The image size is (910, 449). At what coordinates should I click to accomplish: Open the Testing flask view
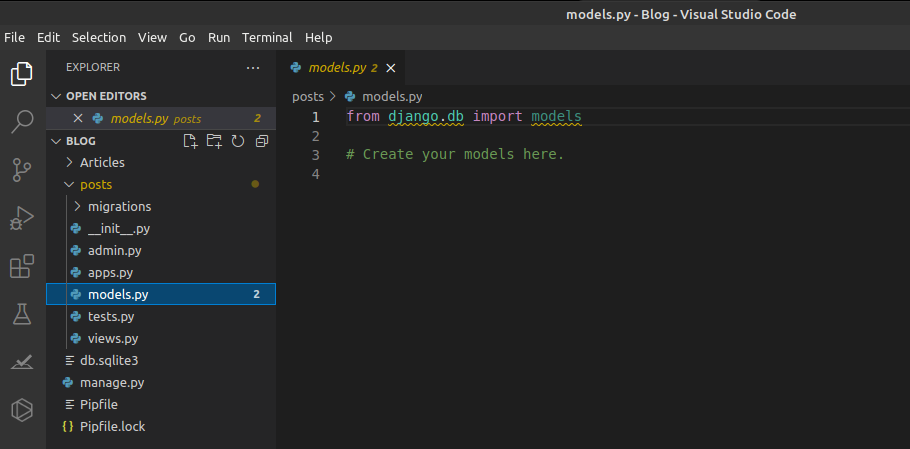point(22,314)
